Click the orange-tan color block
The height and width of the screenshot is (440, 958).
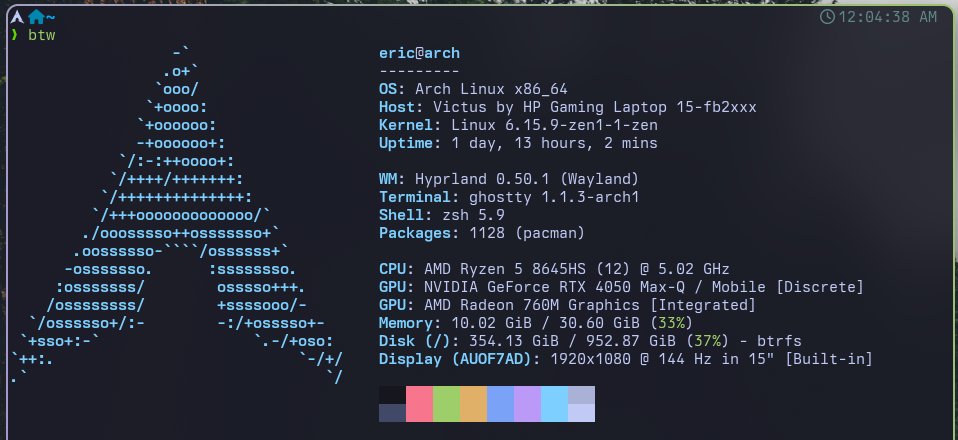click(x=474, y=404)
